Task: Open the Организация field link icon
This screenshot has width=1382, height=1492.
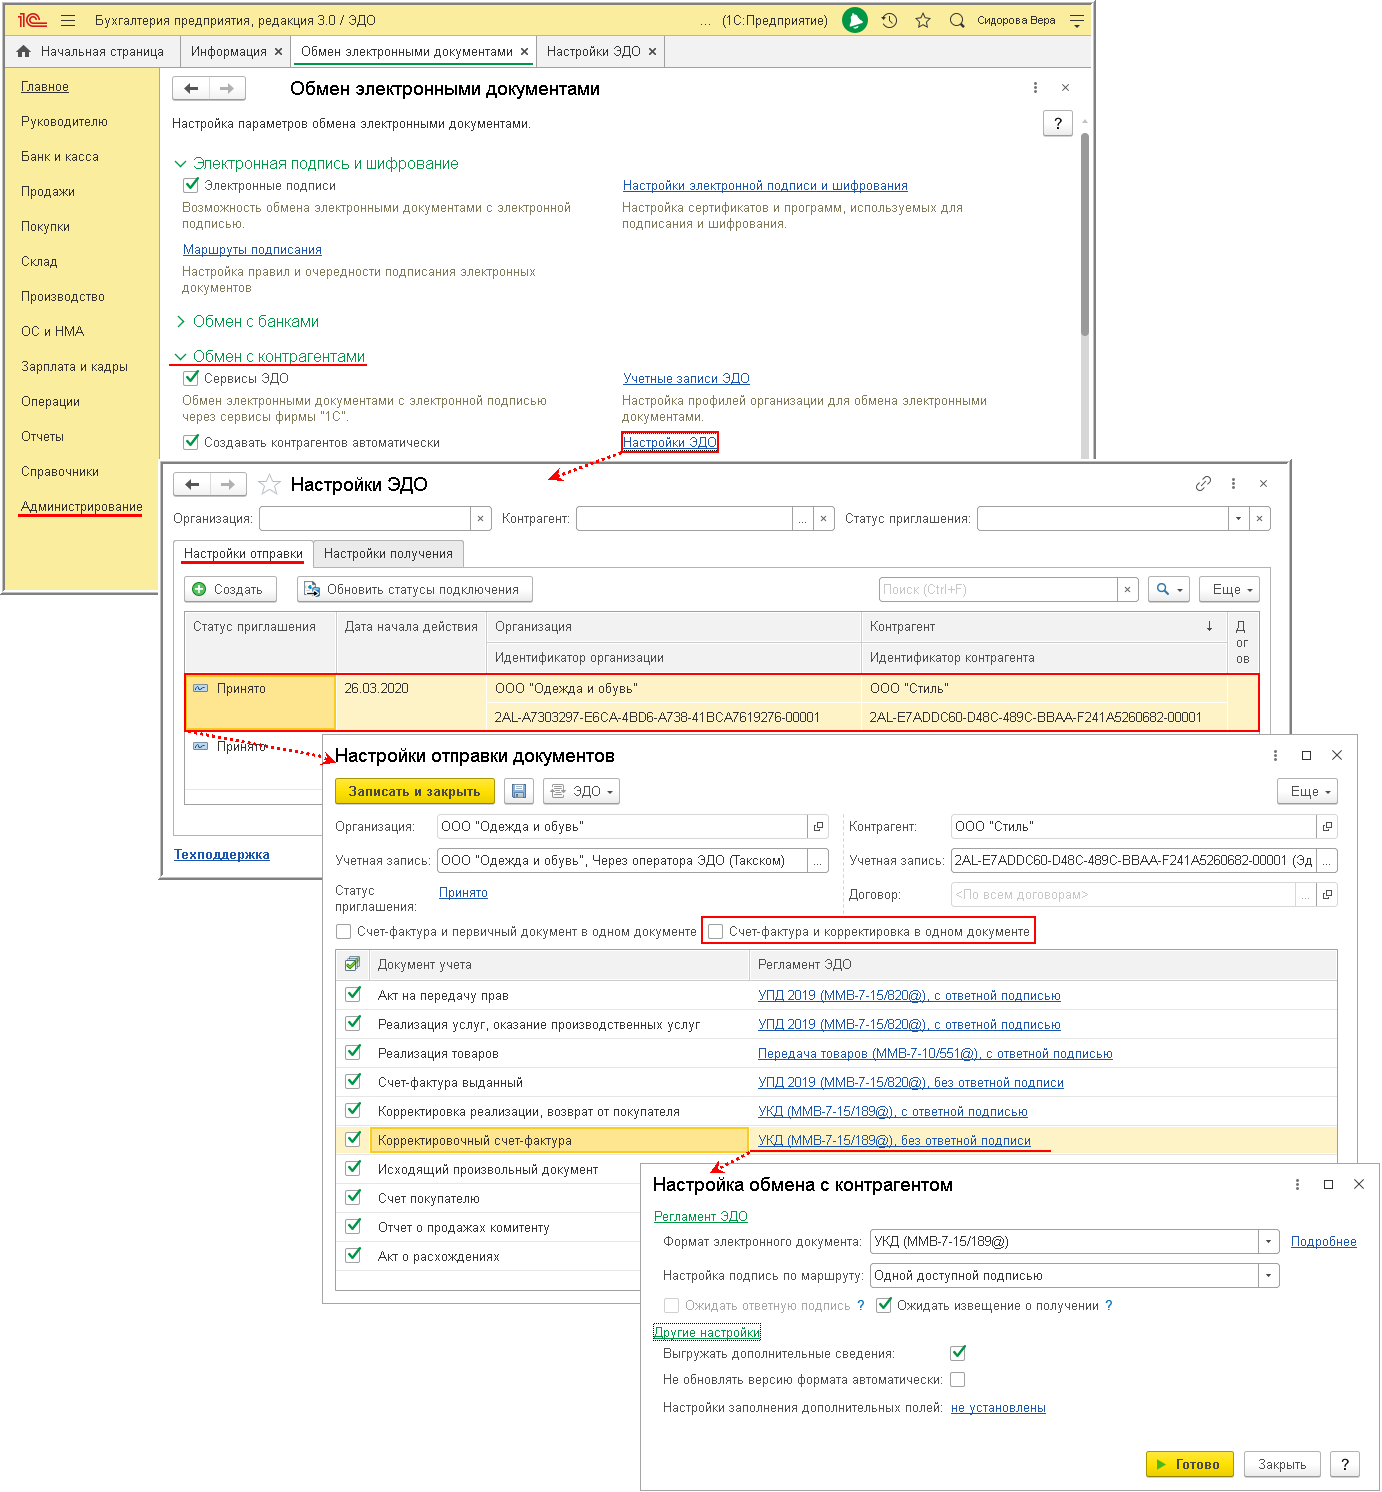Action: (x=819, y=827)
